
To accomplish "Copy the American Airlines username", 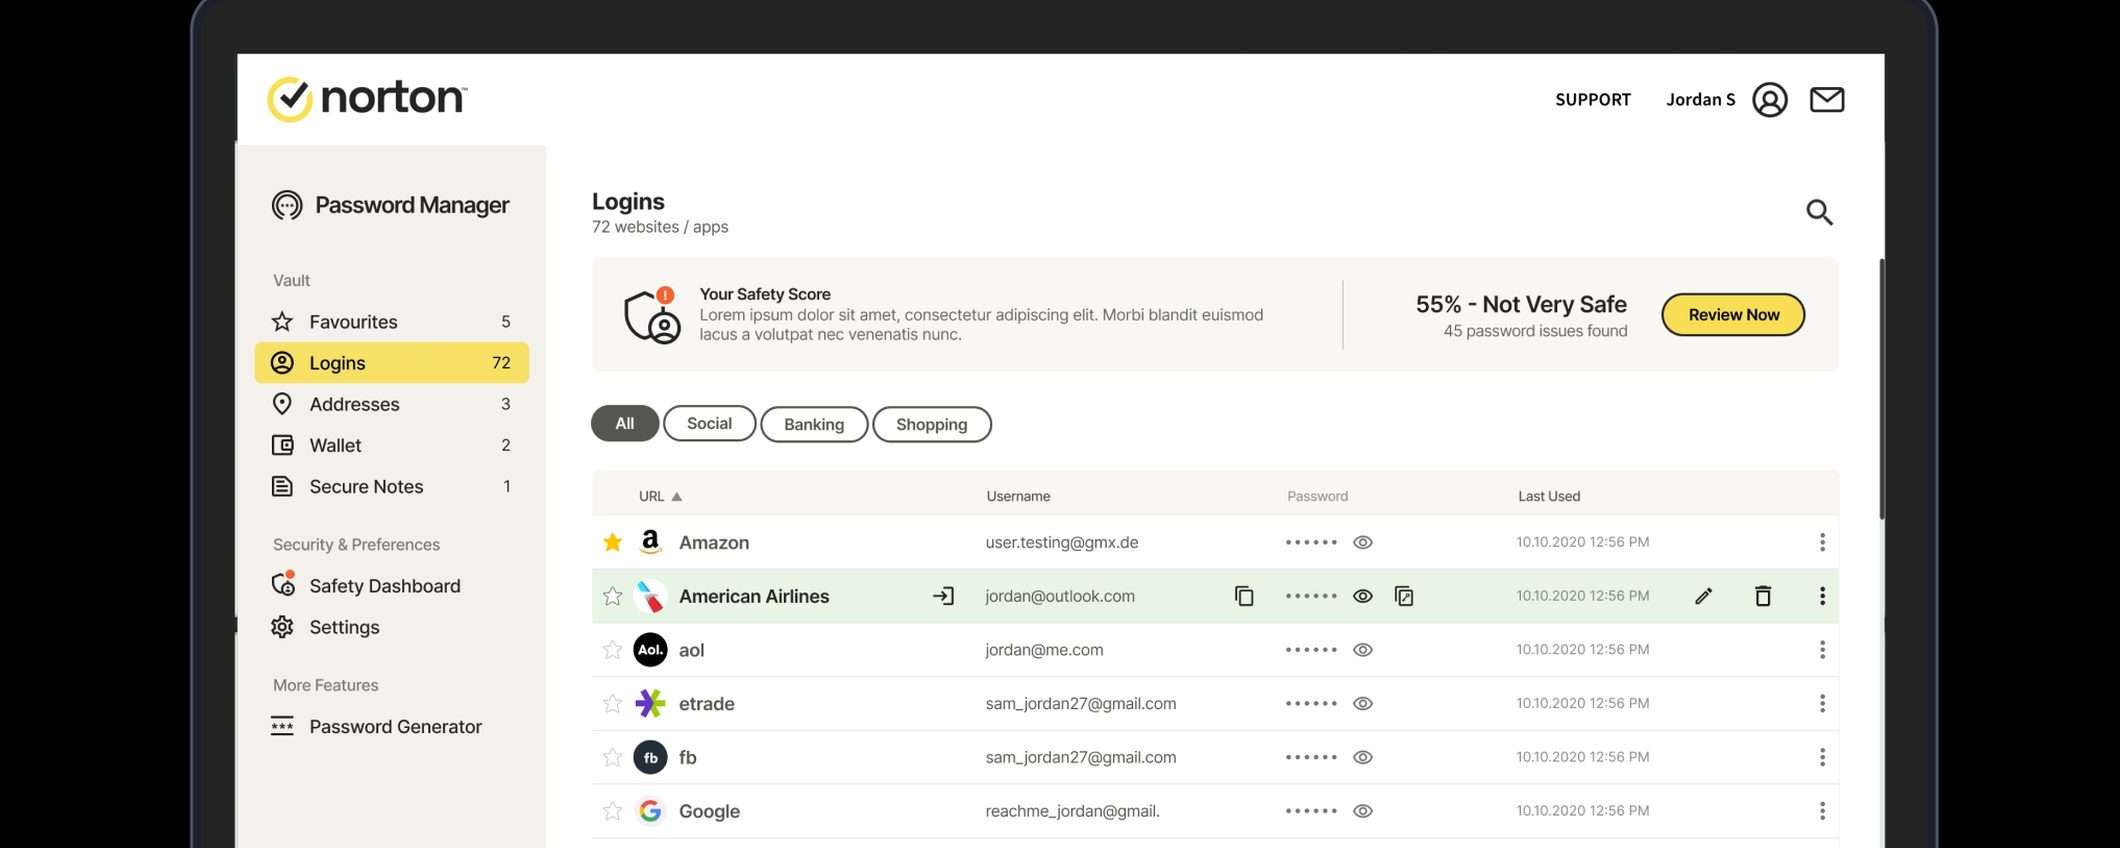I will tap(1244, 596).
